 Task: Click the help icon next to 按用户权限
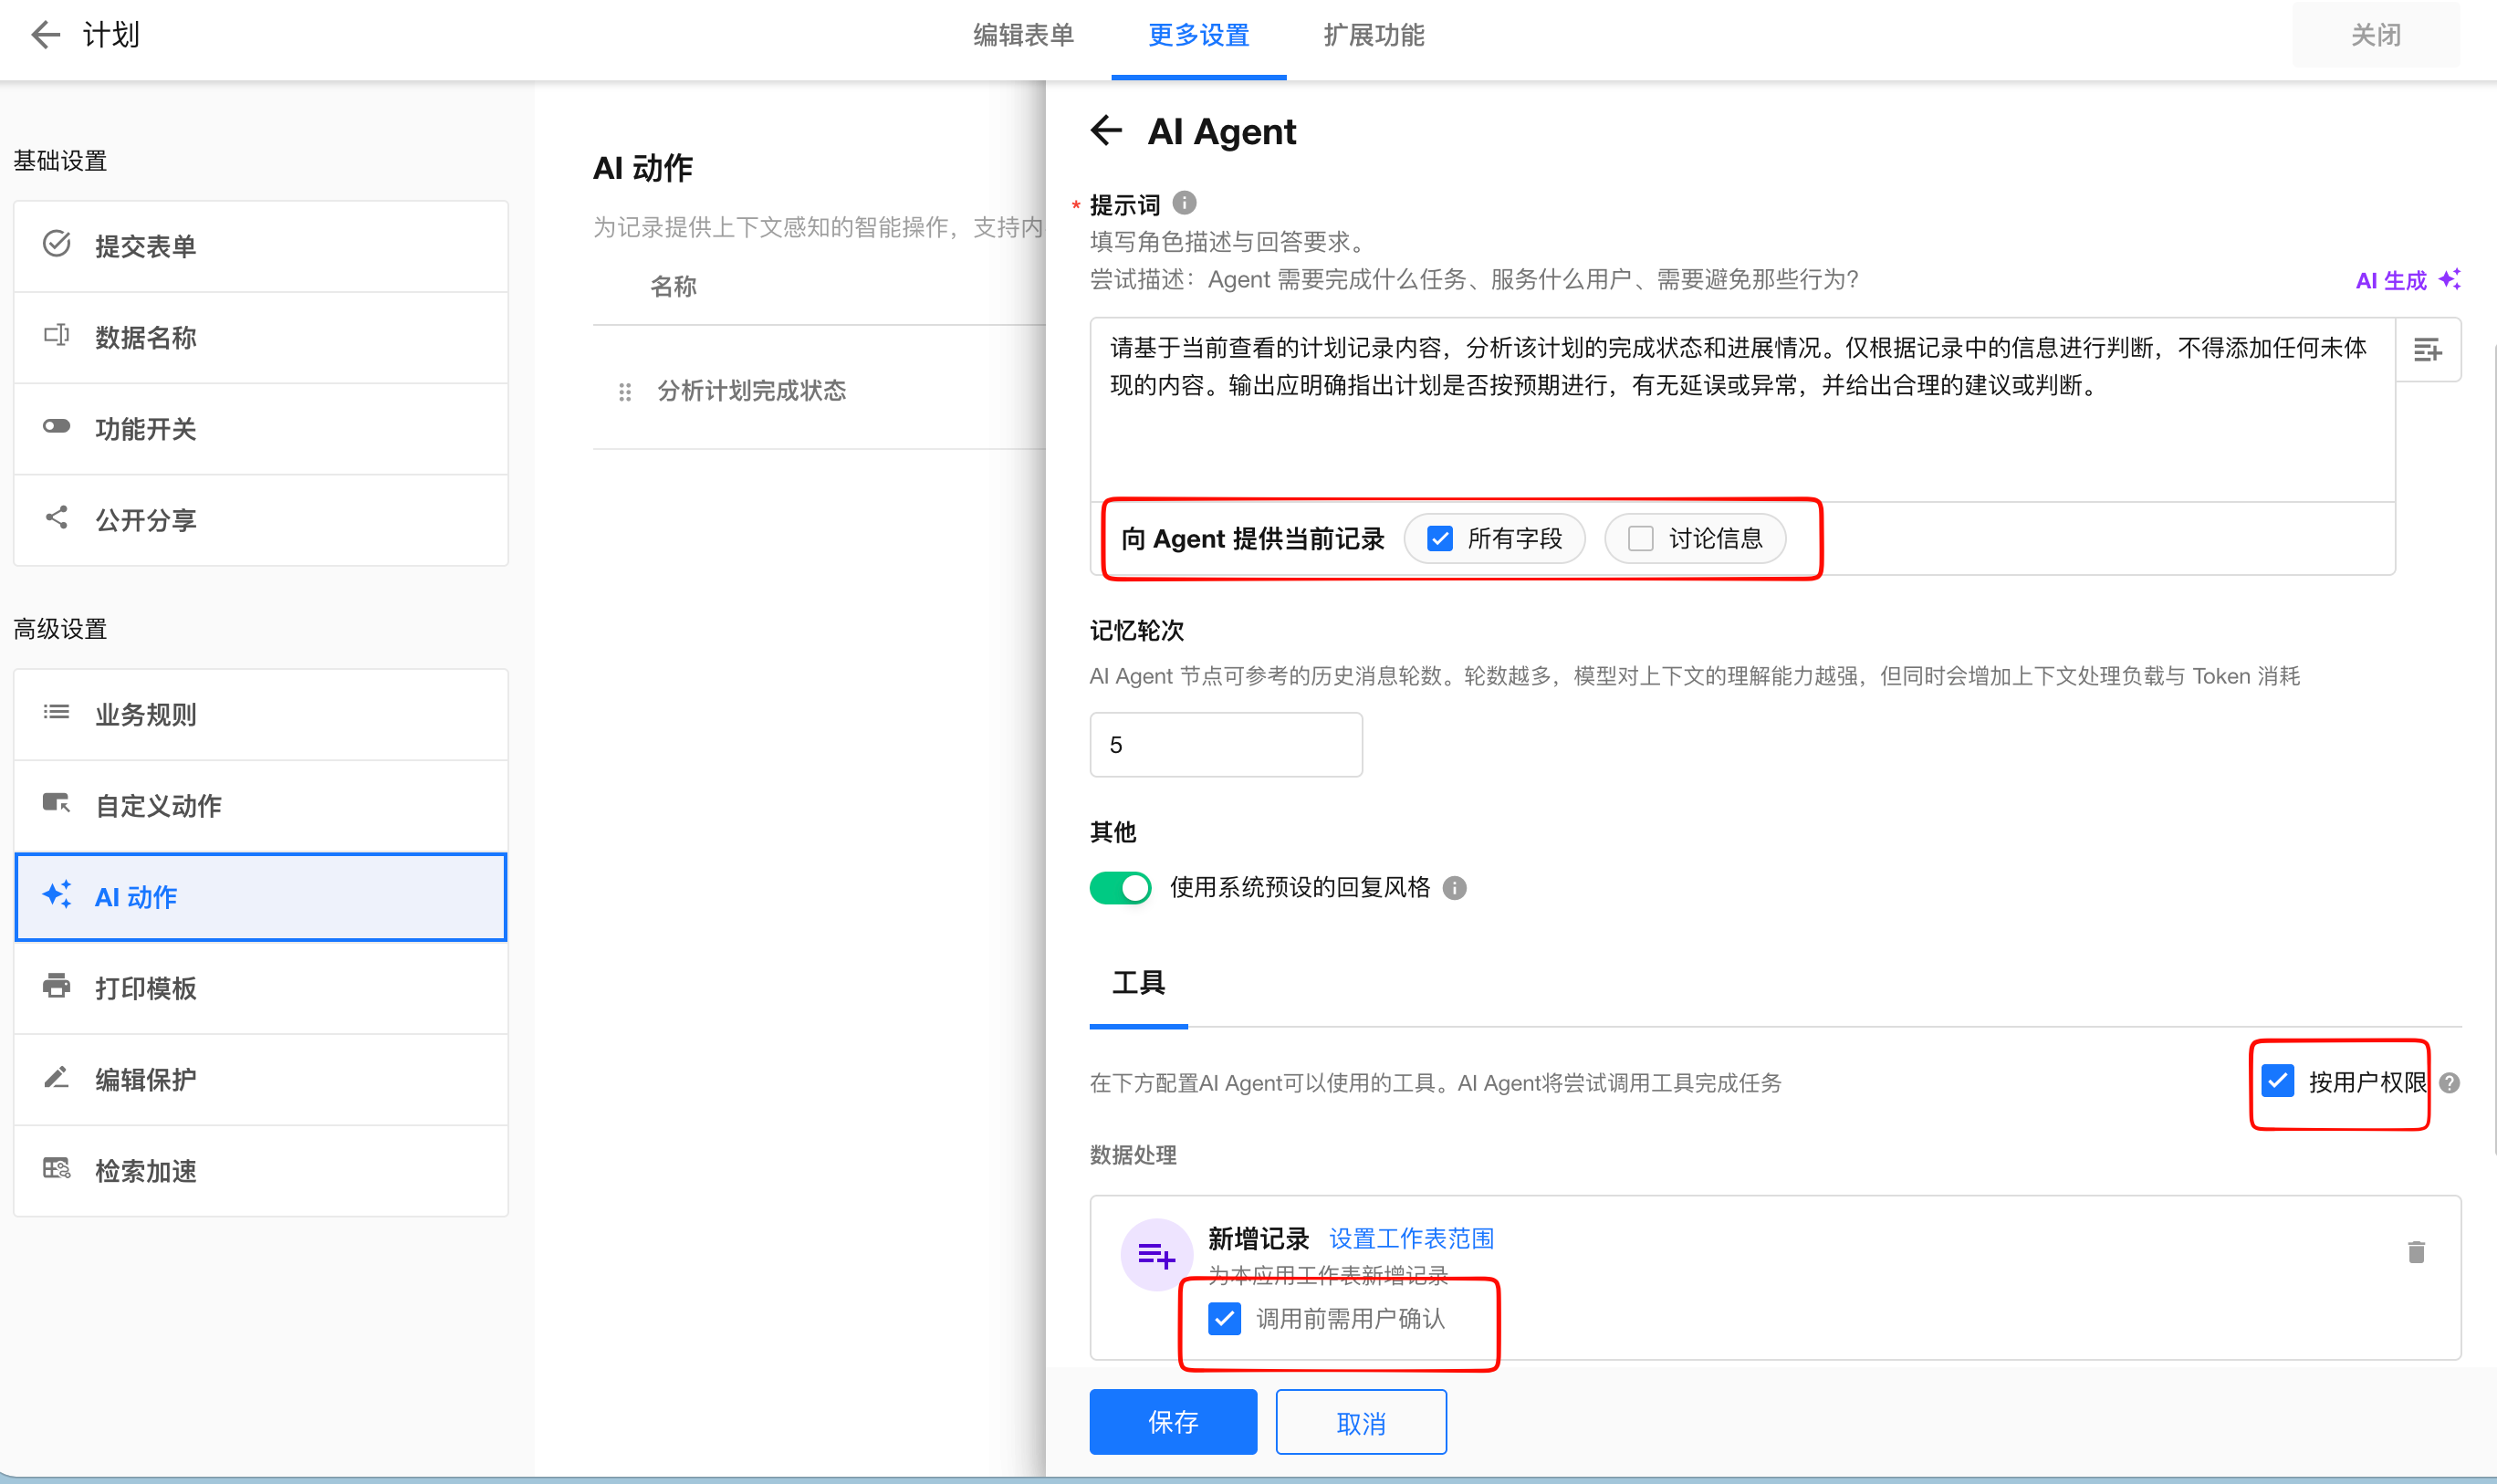2450,1083
